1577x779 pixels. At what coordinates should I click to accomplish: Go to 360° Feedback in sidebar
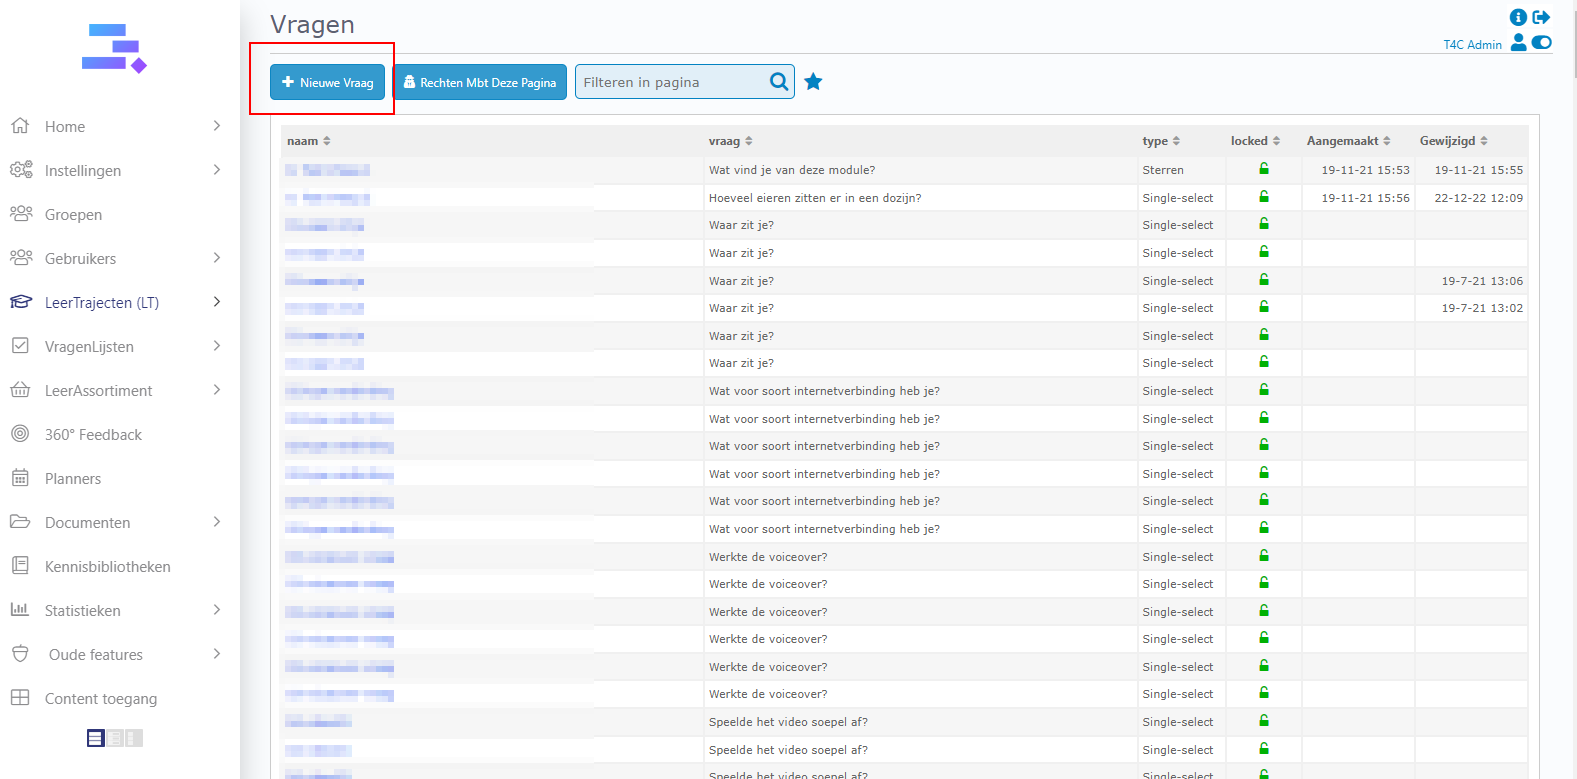pos(93,434)
